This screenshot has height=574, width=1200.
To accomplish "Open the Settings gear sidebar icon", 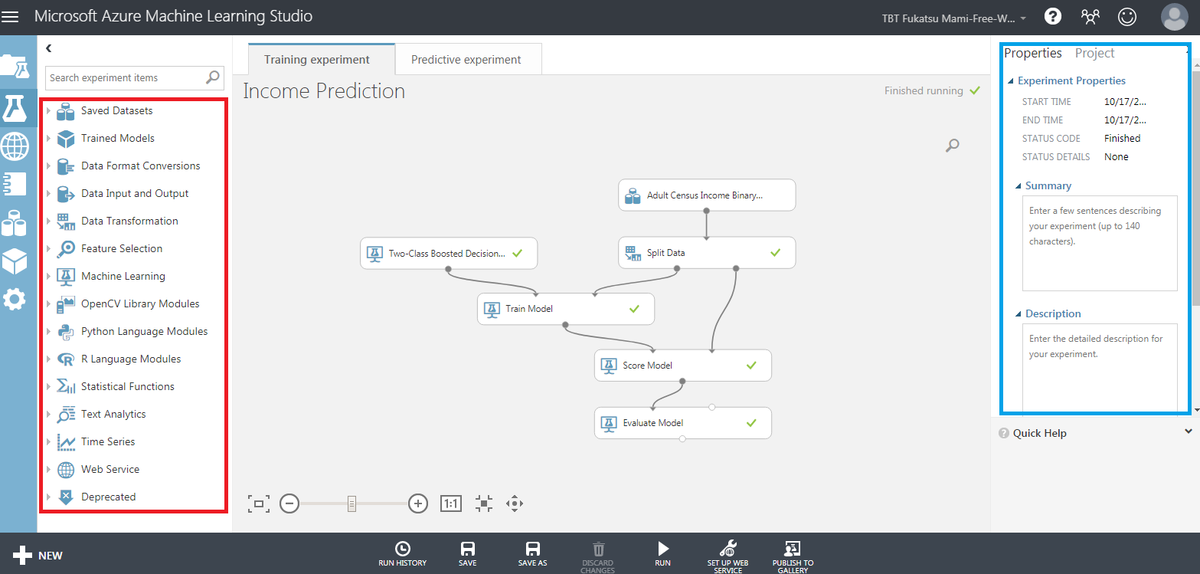I will (14, 298).
